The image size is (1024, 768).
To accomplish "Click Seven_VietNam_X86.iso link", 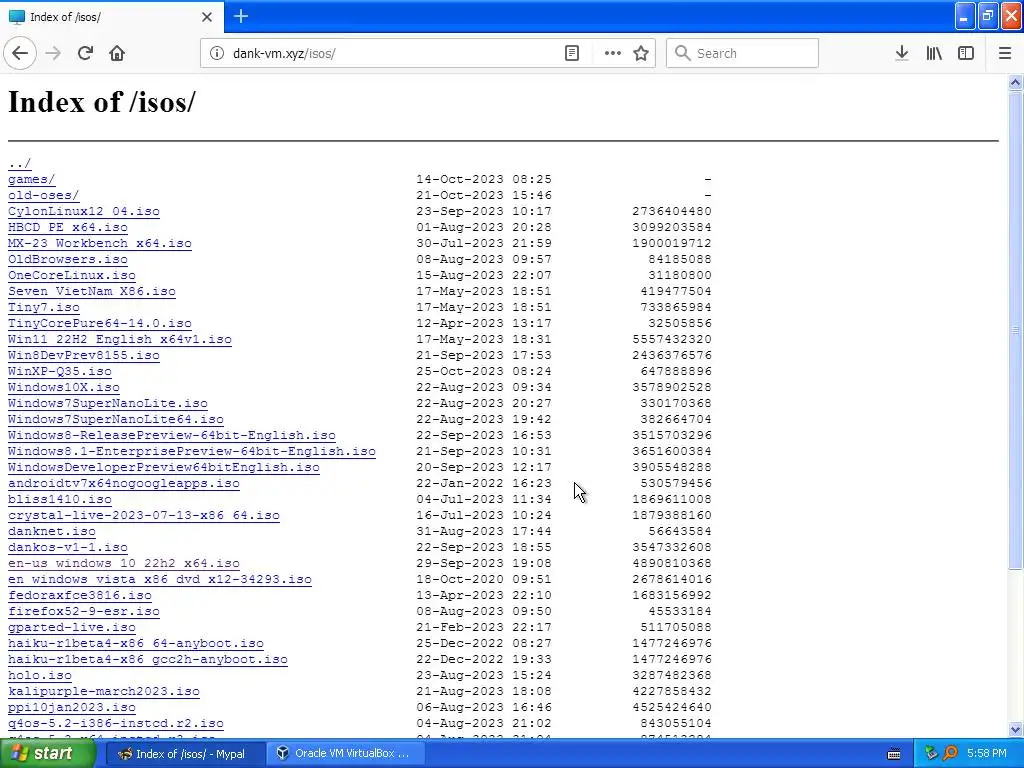I will pyautogui.click(x=92, y=291).
